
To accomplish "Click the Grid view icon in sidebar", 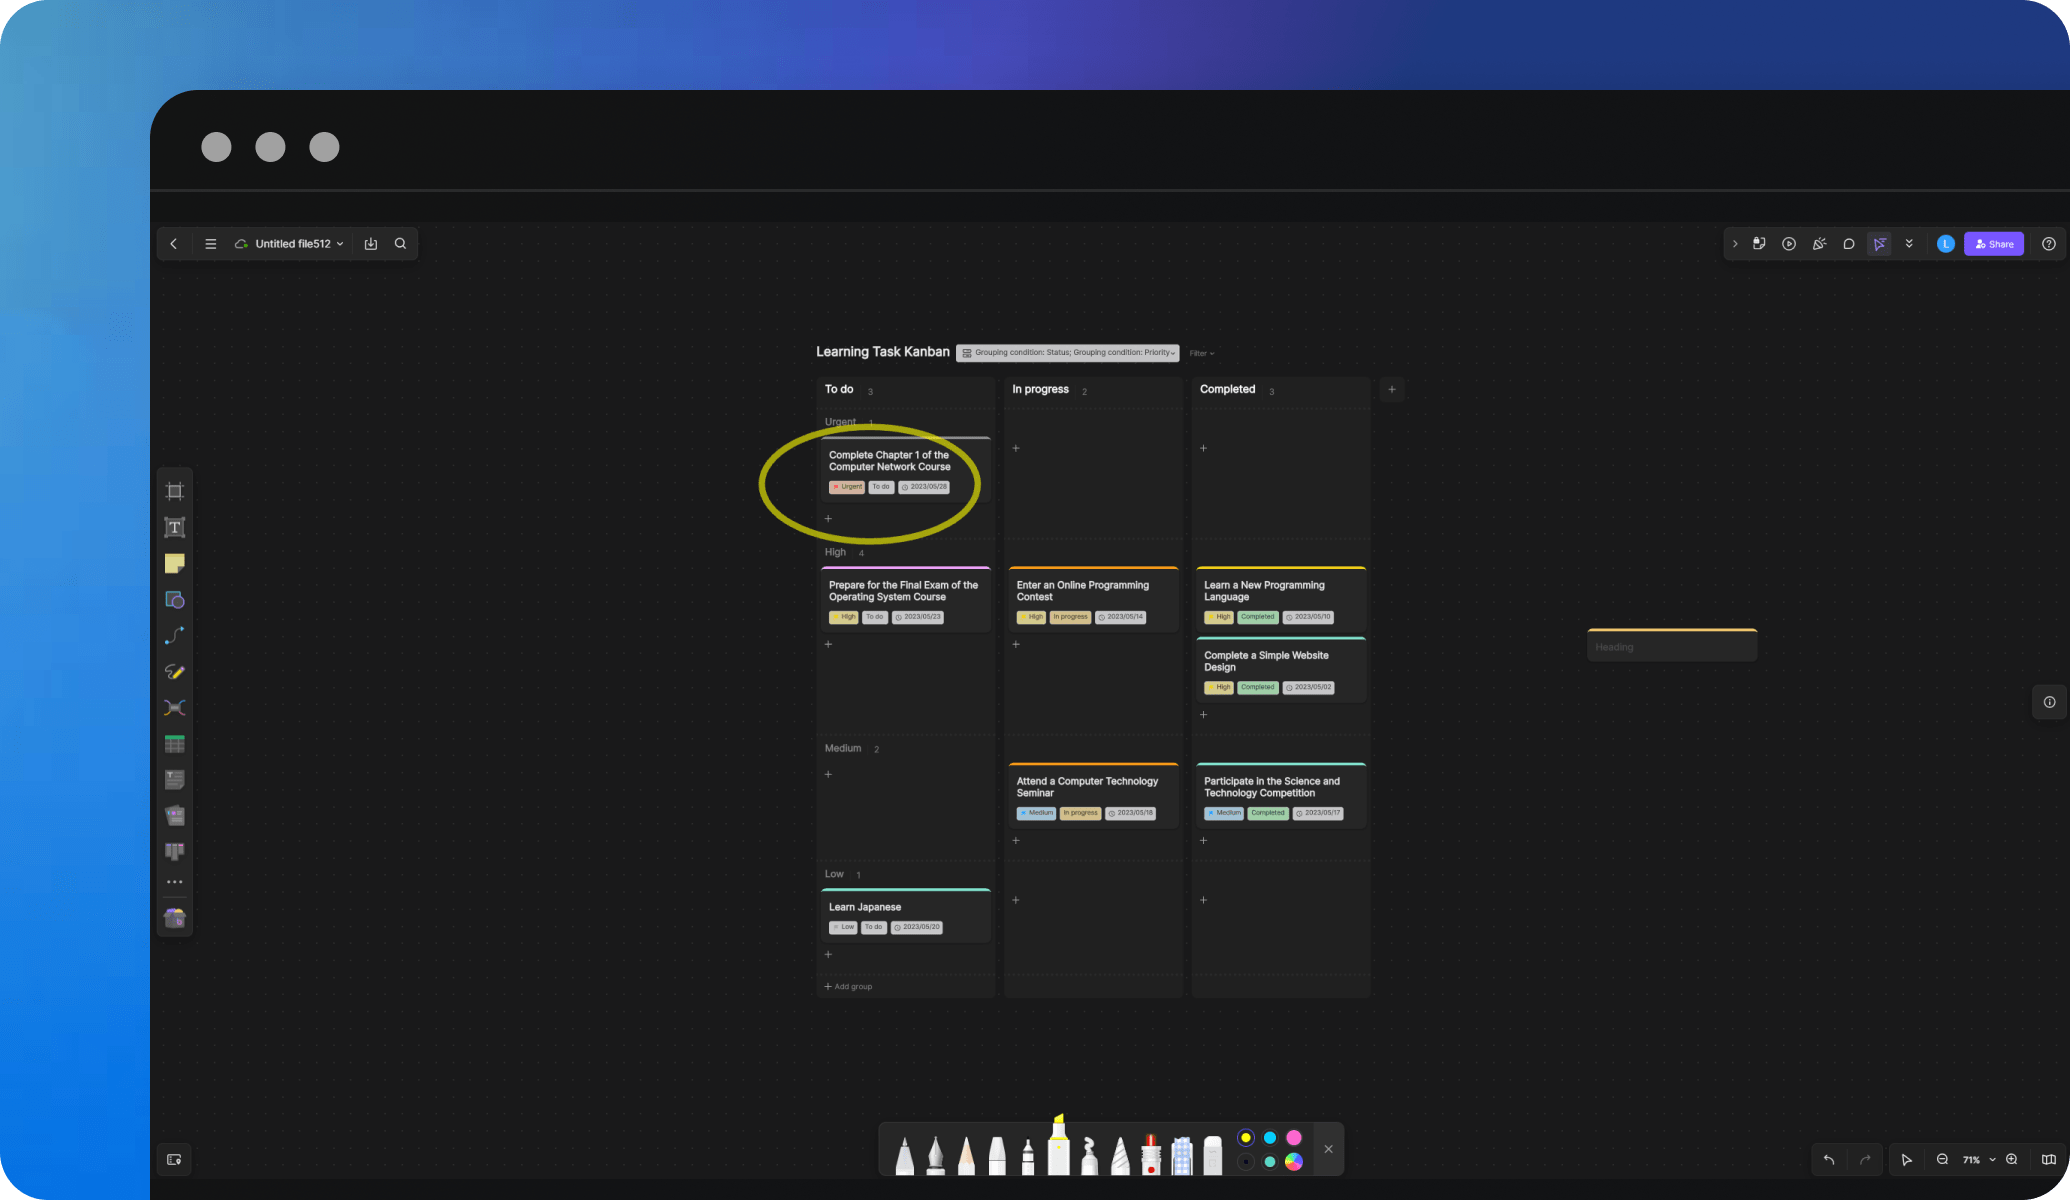I will 176,743.
